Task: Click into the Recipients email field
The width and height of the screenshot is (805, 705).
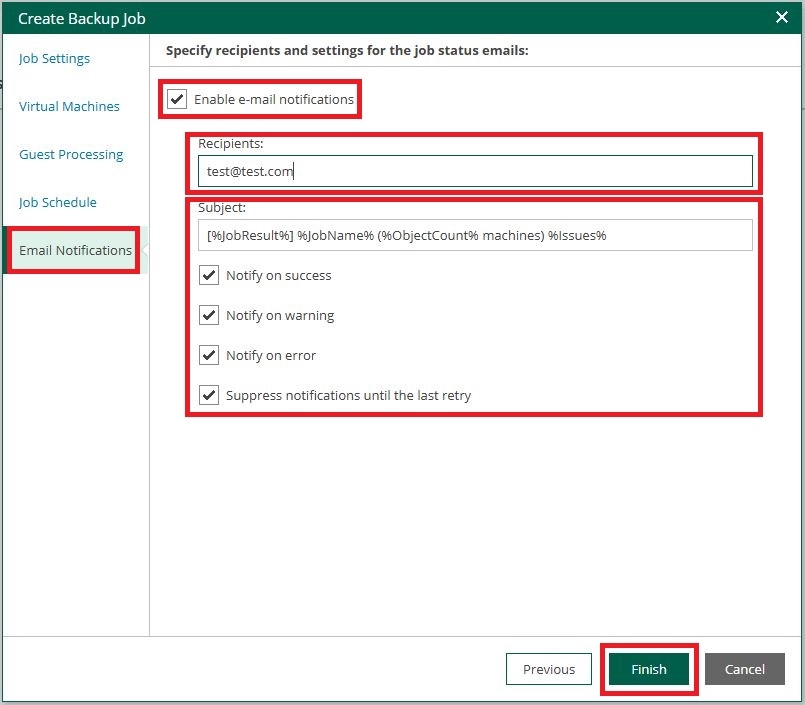Action: (x=475, y=171)
